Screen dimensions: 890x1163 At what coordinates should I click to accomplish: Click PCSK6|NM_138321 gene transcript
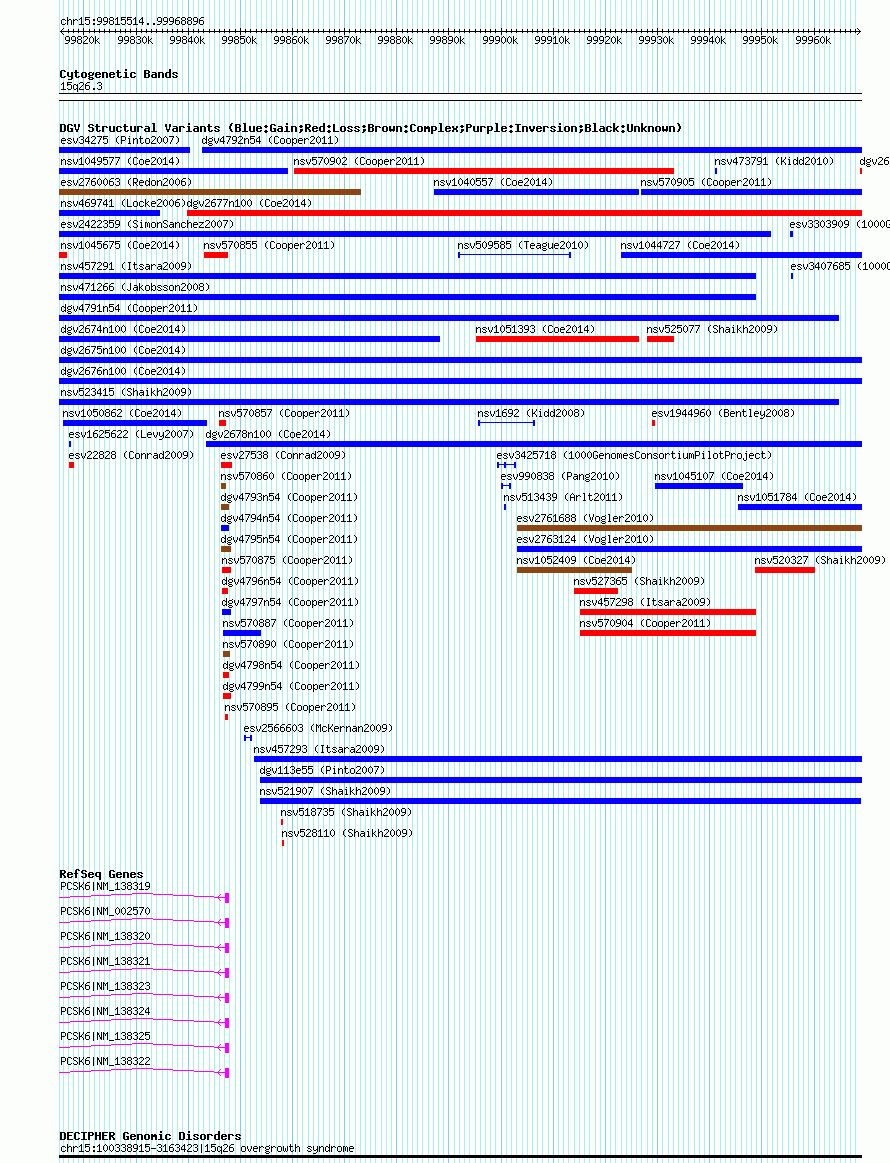click(145, 967)
